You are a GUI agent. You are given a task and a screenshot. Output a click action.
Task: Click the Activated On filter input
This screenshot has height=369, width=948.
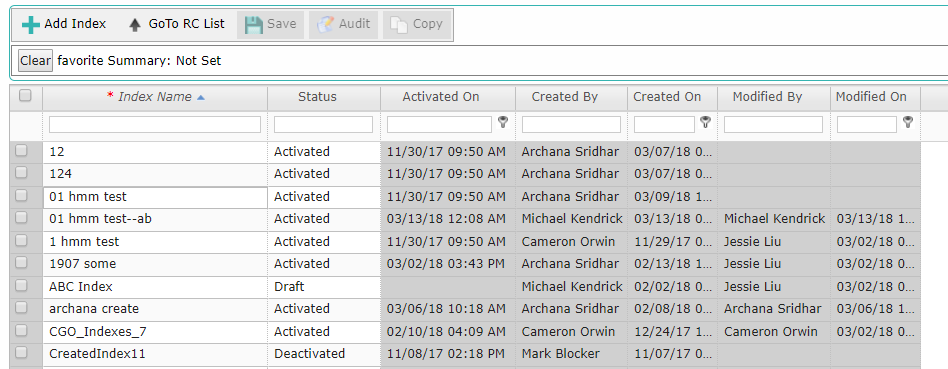[x=440, y=125]
